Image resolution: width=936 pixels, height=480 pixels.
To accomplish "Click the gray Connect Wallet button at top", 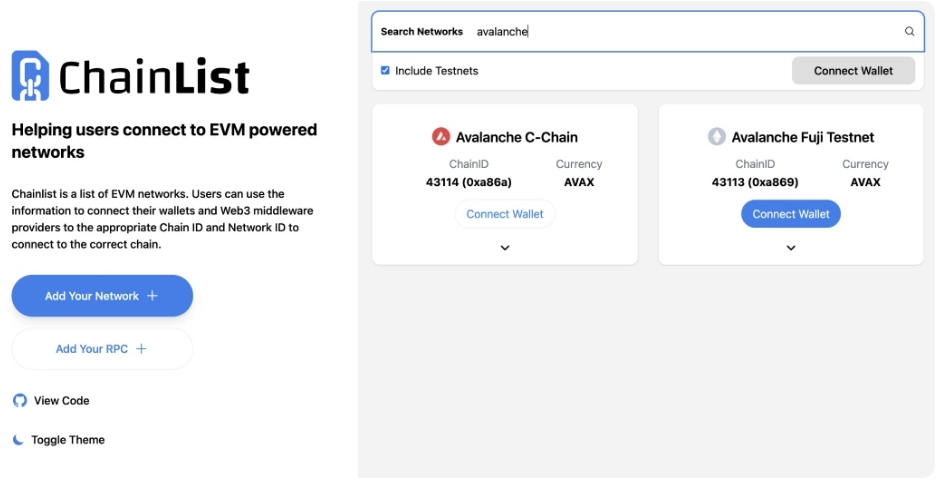I will tap(853, 70).
